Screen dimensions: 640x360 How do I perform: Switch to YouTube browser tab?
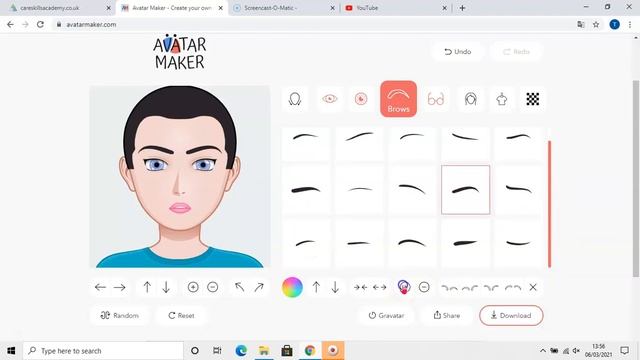click(395, 8)
